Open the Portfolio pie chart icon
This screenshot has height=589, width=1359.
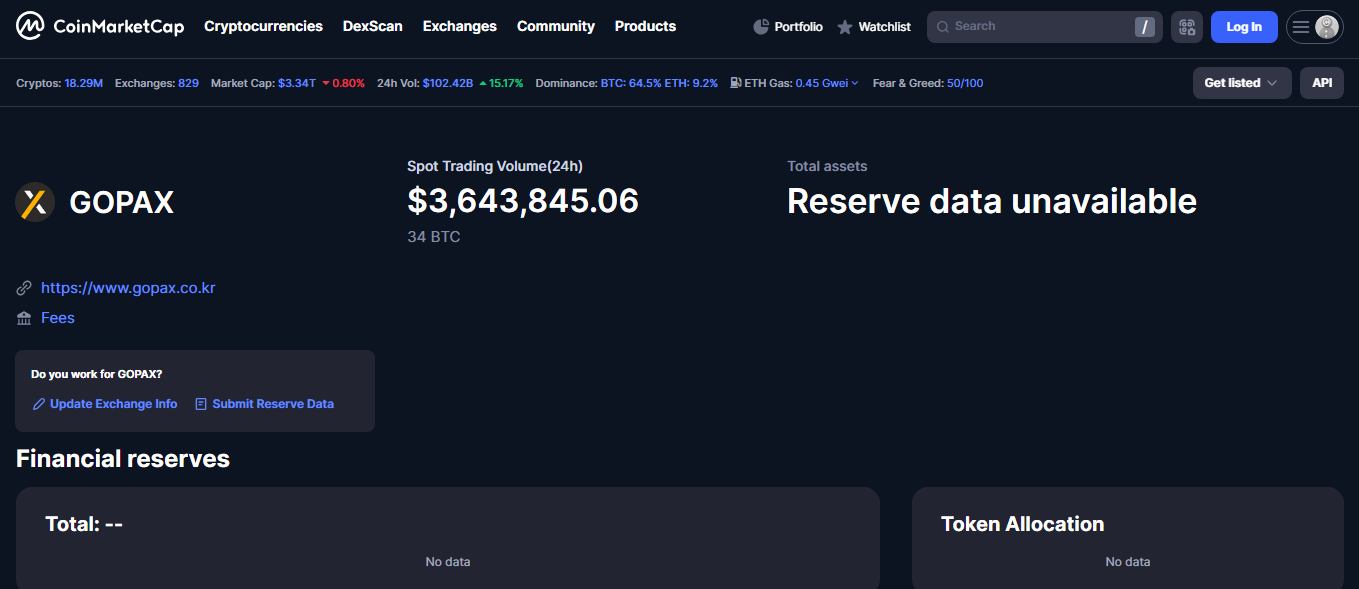coord(761,27)
